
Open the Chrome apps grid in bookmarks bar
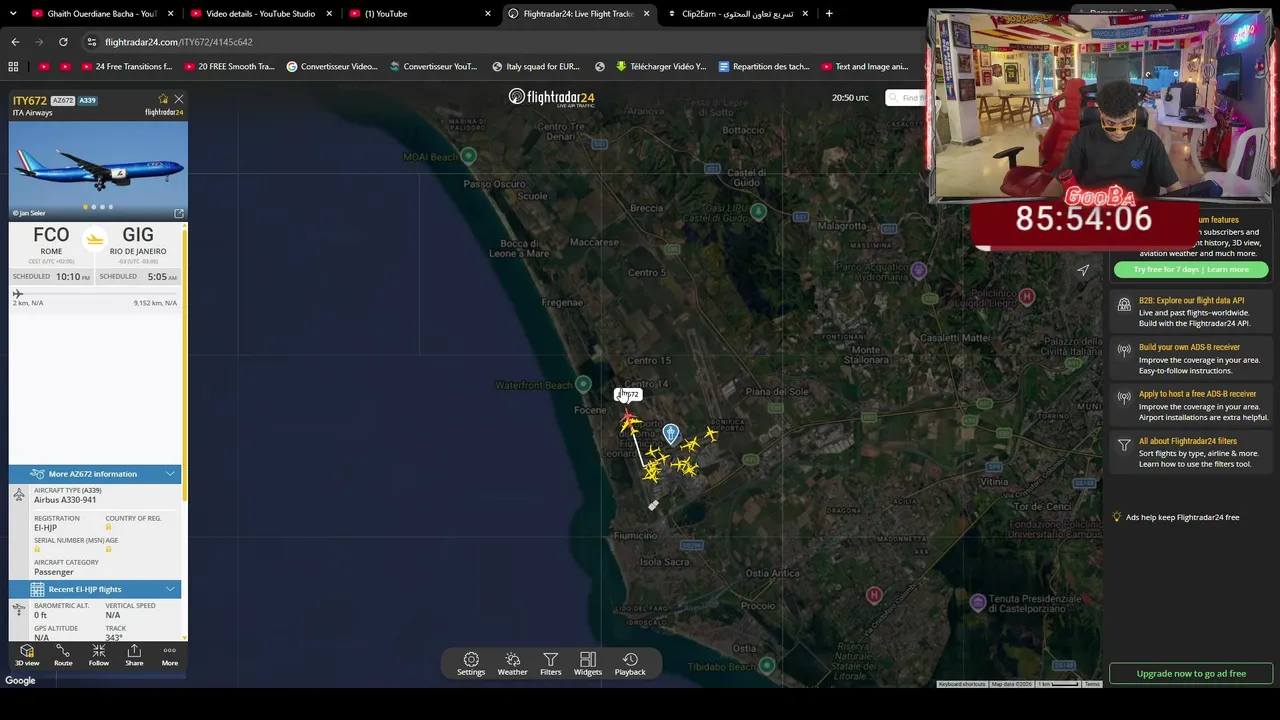click(x=13, y=67)
